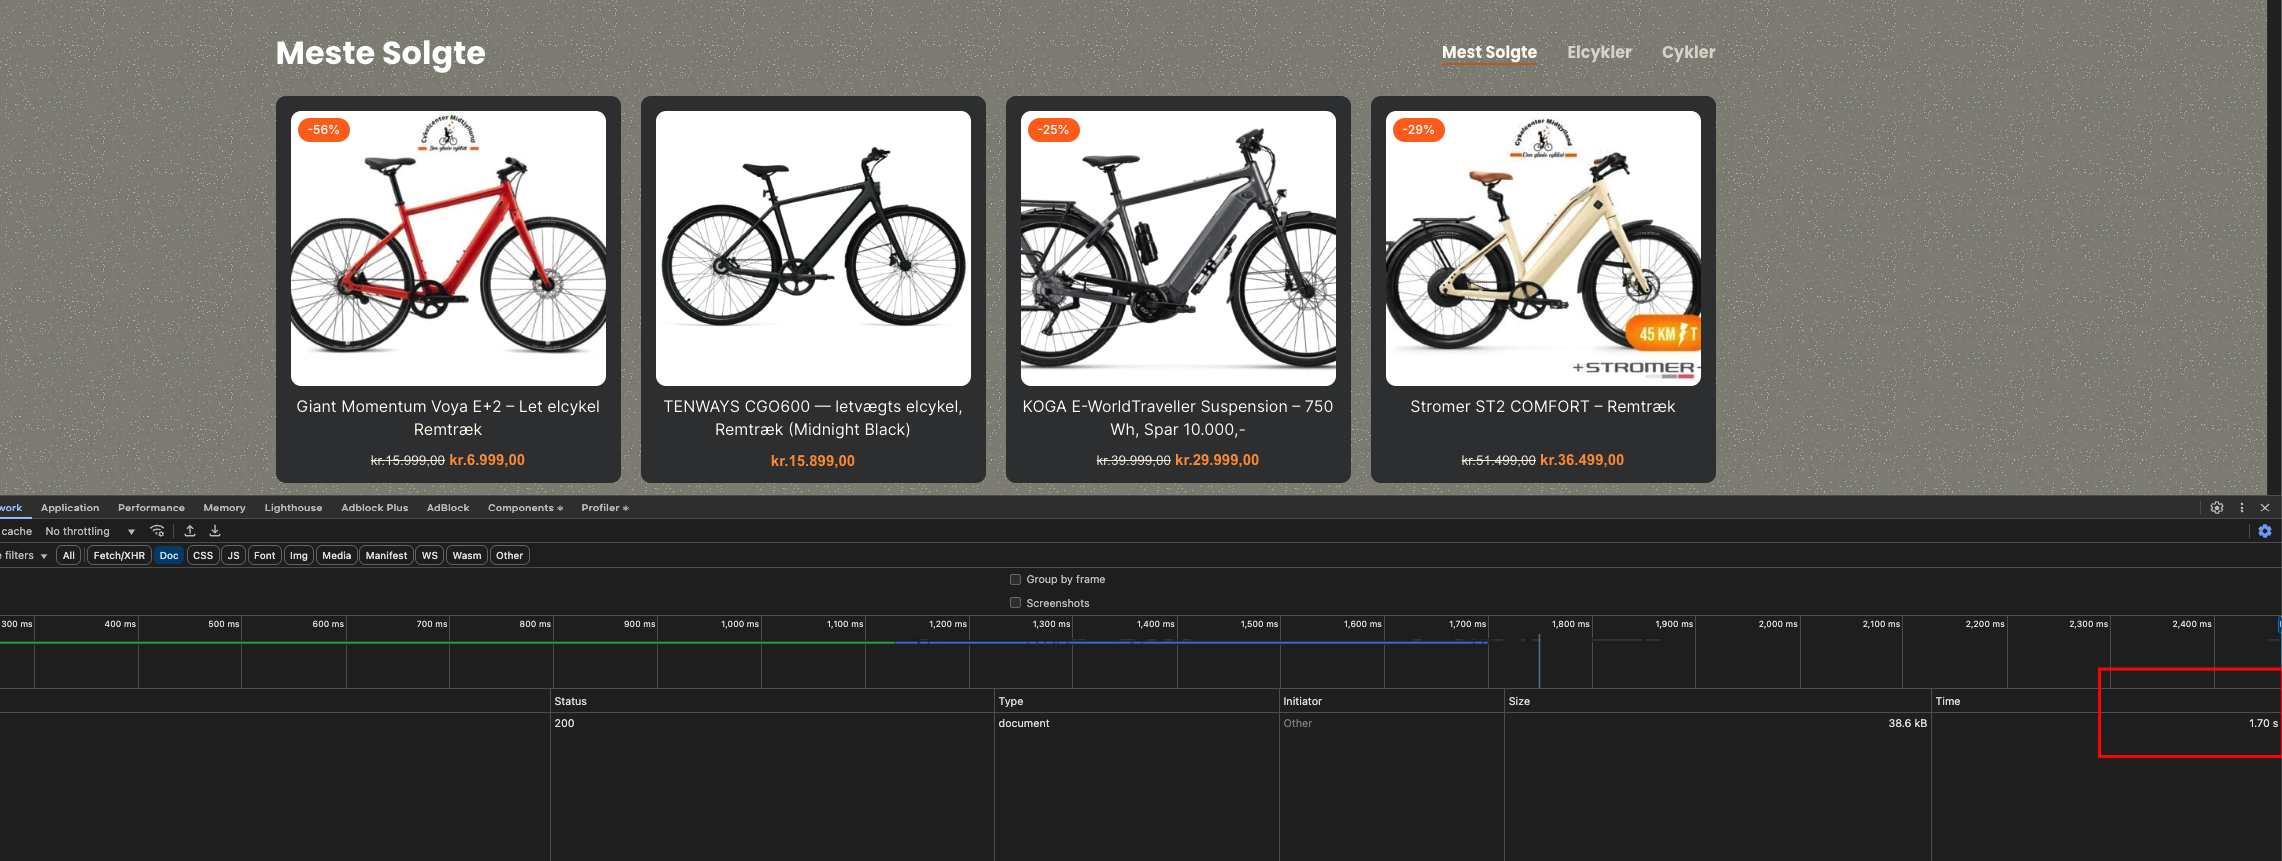Open the AdBlock tab
Screen dimensions: 2282x861
click(448, 508)
